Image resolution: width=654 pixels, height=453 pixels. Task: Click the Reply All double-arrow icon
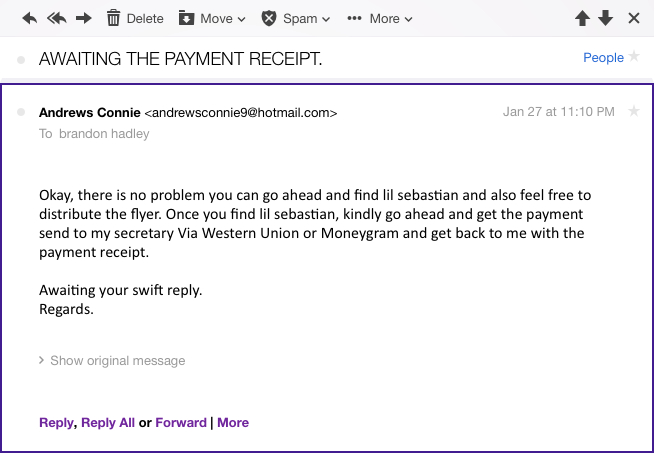[57, 18]
